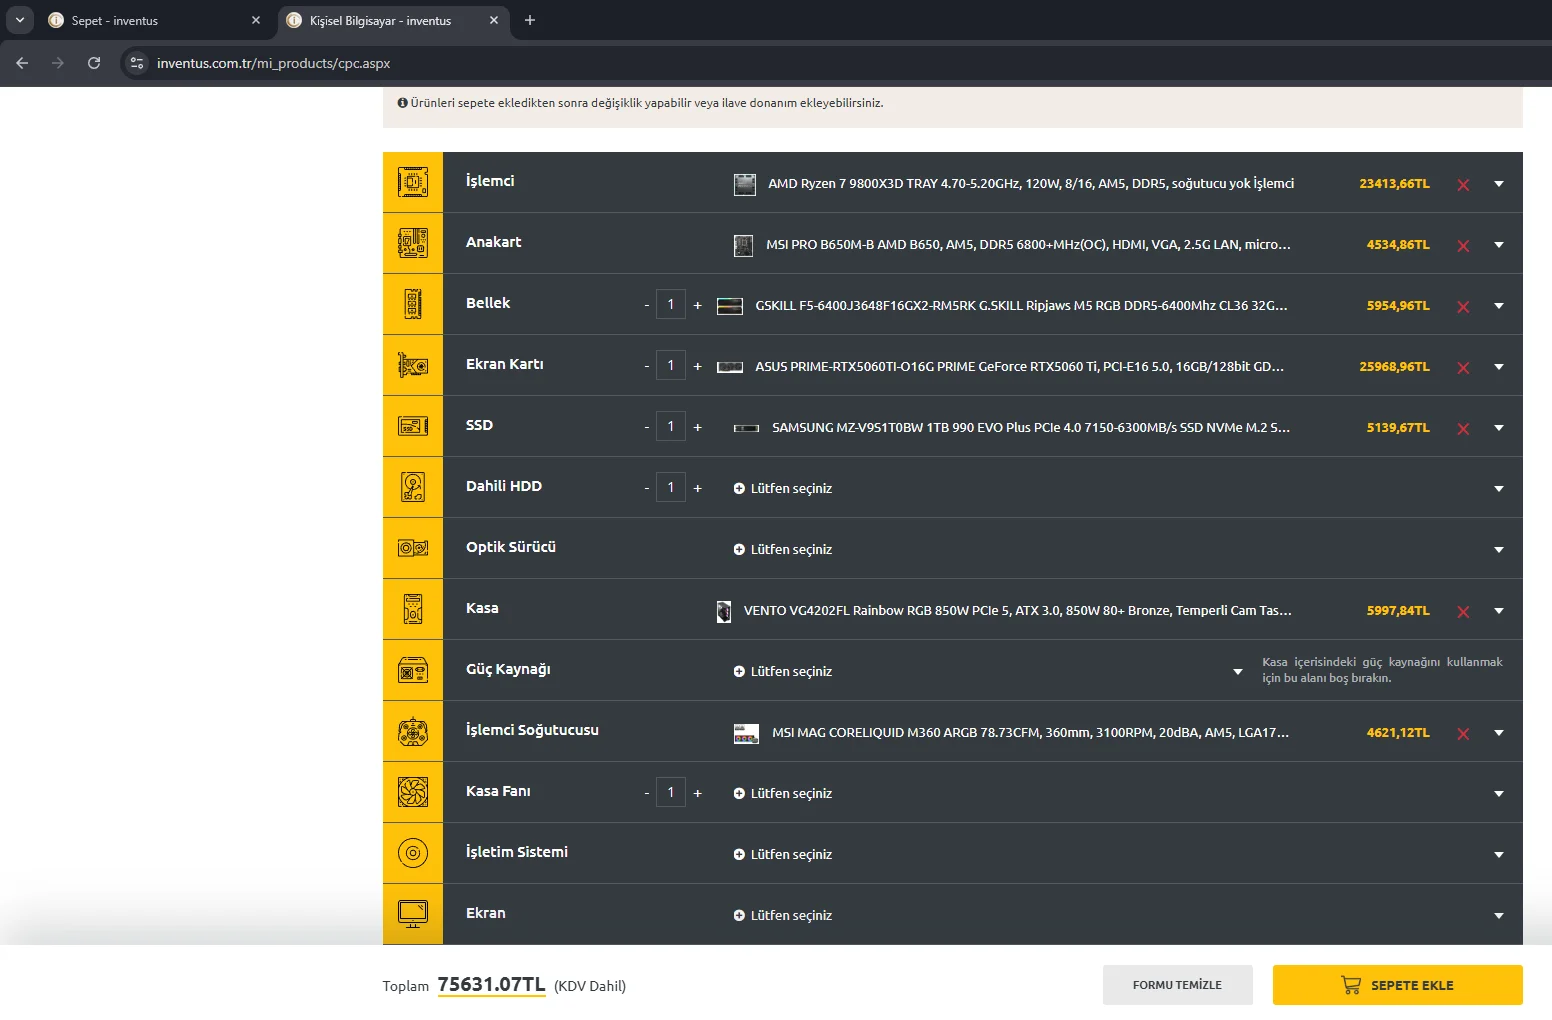Click the SSD category icon
The image size is (1552, 1020).
(x=413, y=426)
